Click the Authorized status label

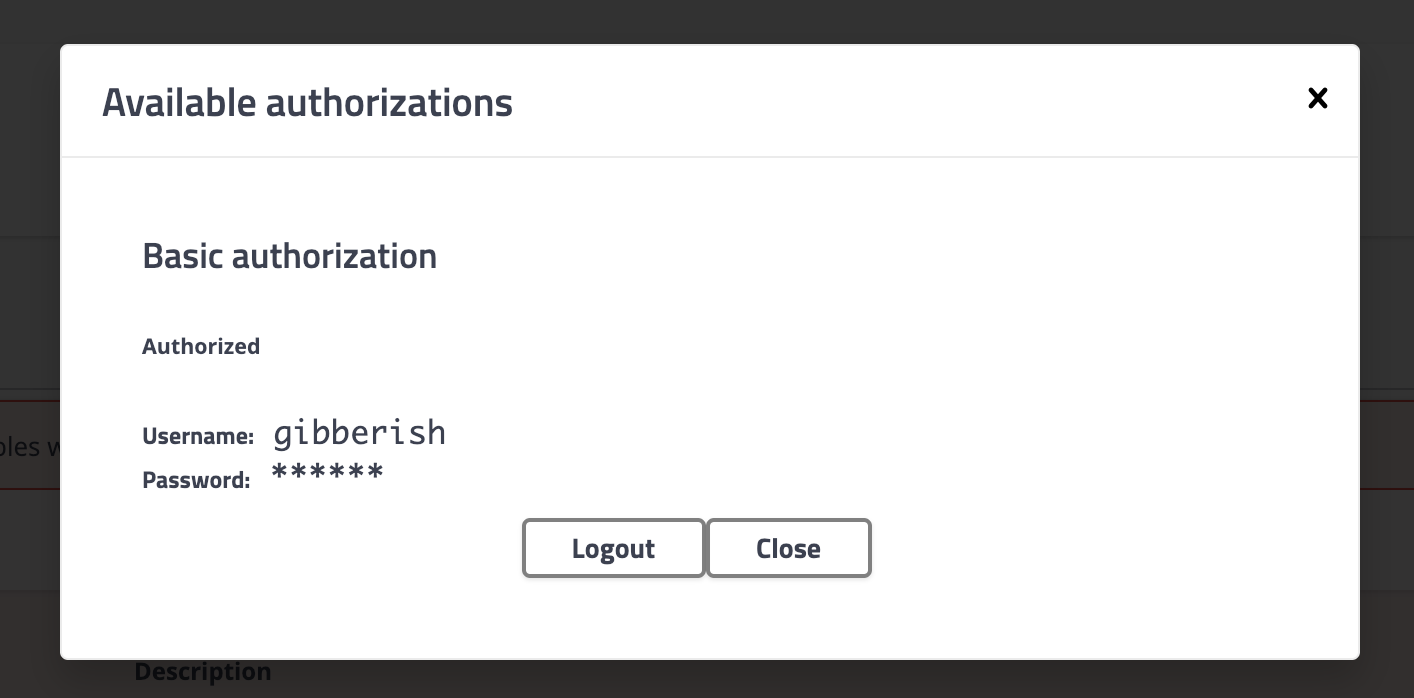click(200, 346)
